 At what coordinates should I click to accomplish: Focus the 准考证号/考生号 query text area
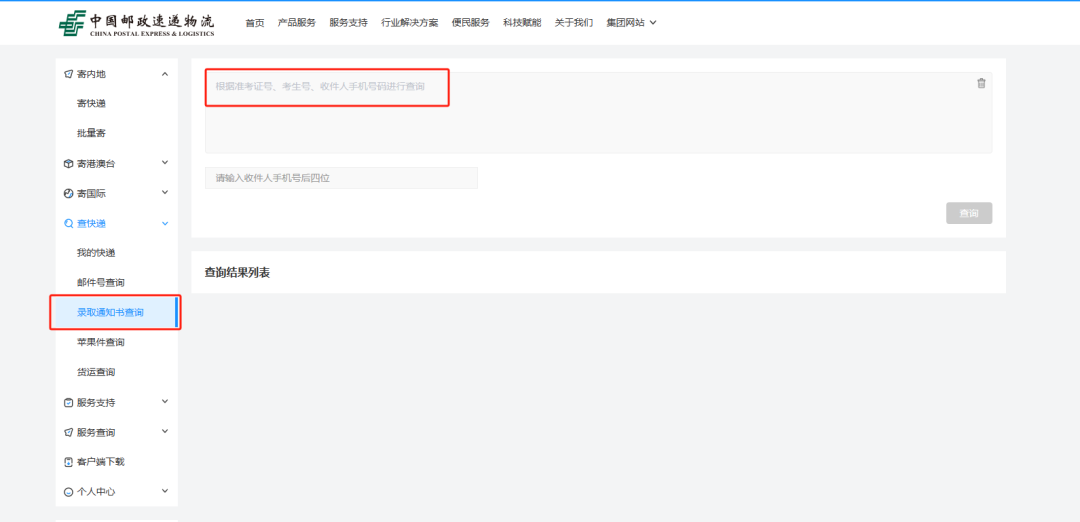pos(599,112)
